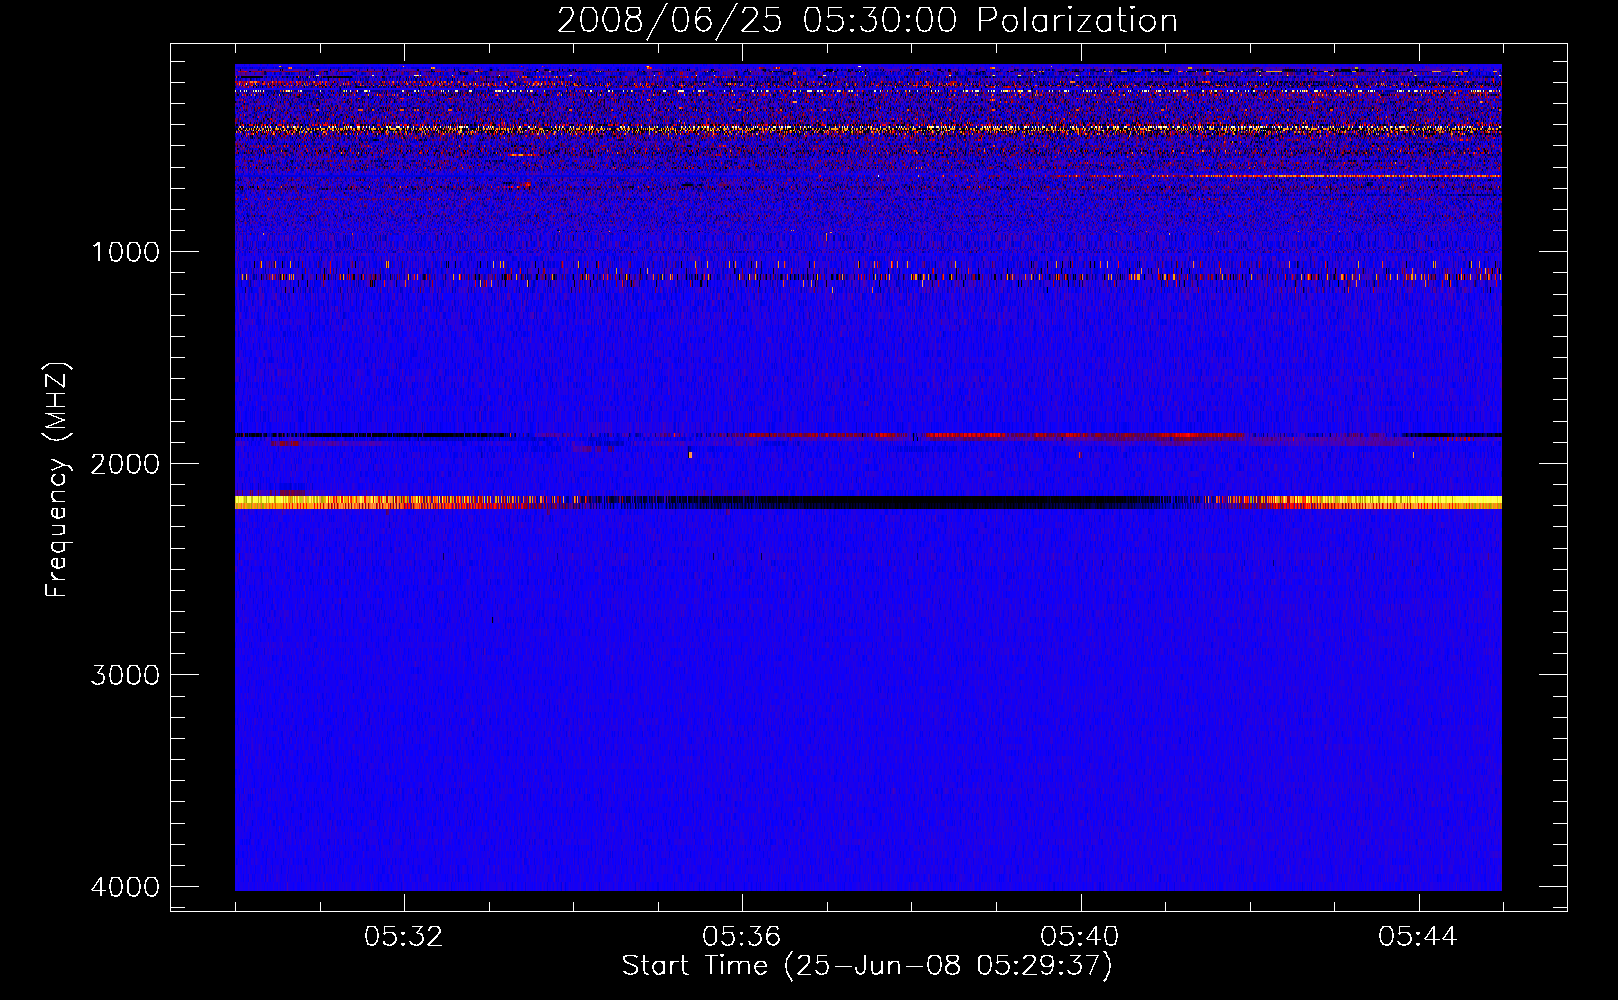
Task: Click the 'Frequency (MHZ)' axis title
Action: coord(57,480)
